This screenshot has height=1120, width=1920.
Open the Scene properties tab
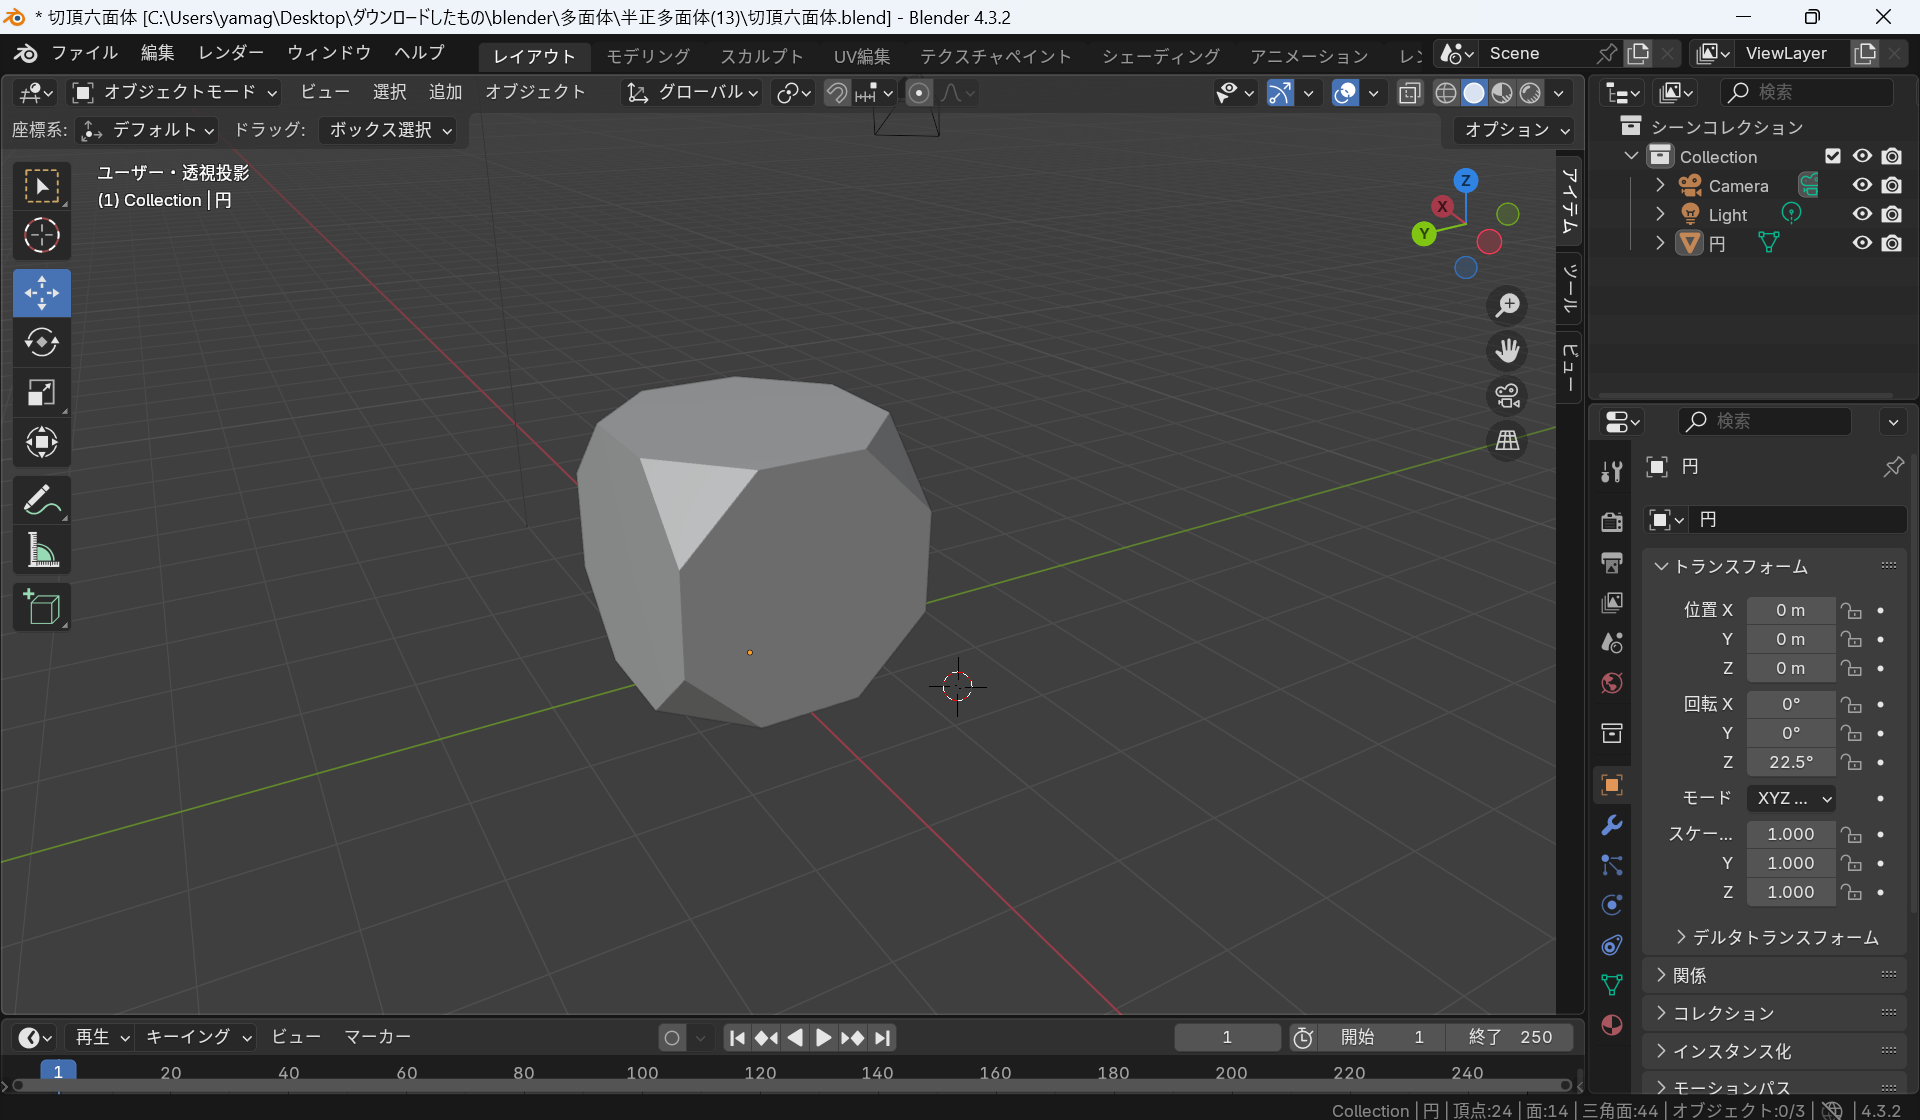pos(1611,642)
